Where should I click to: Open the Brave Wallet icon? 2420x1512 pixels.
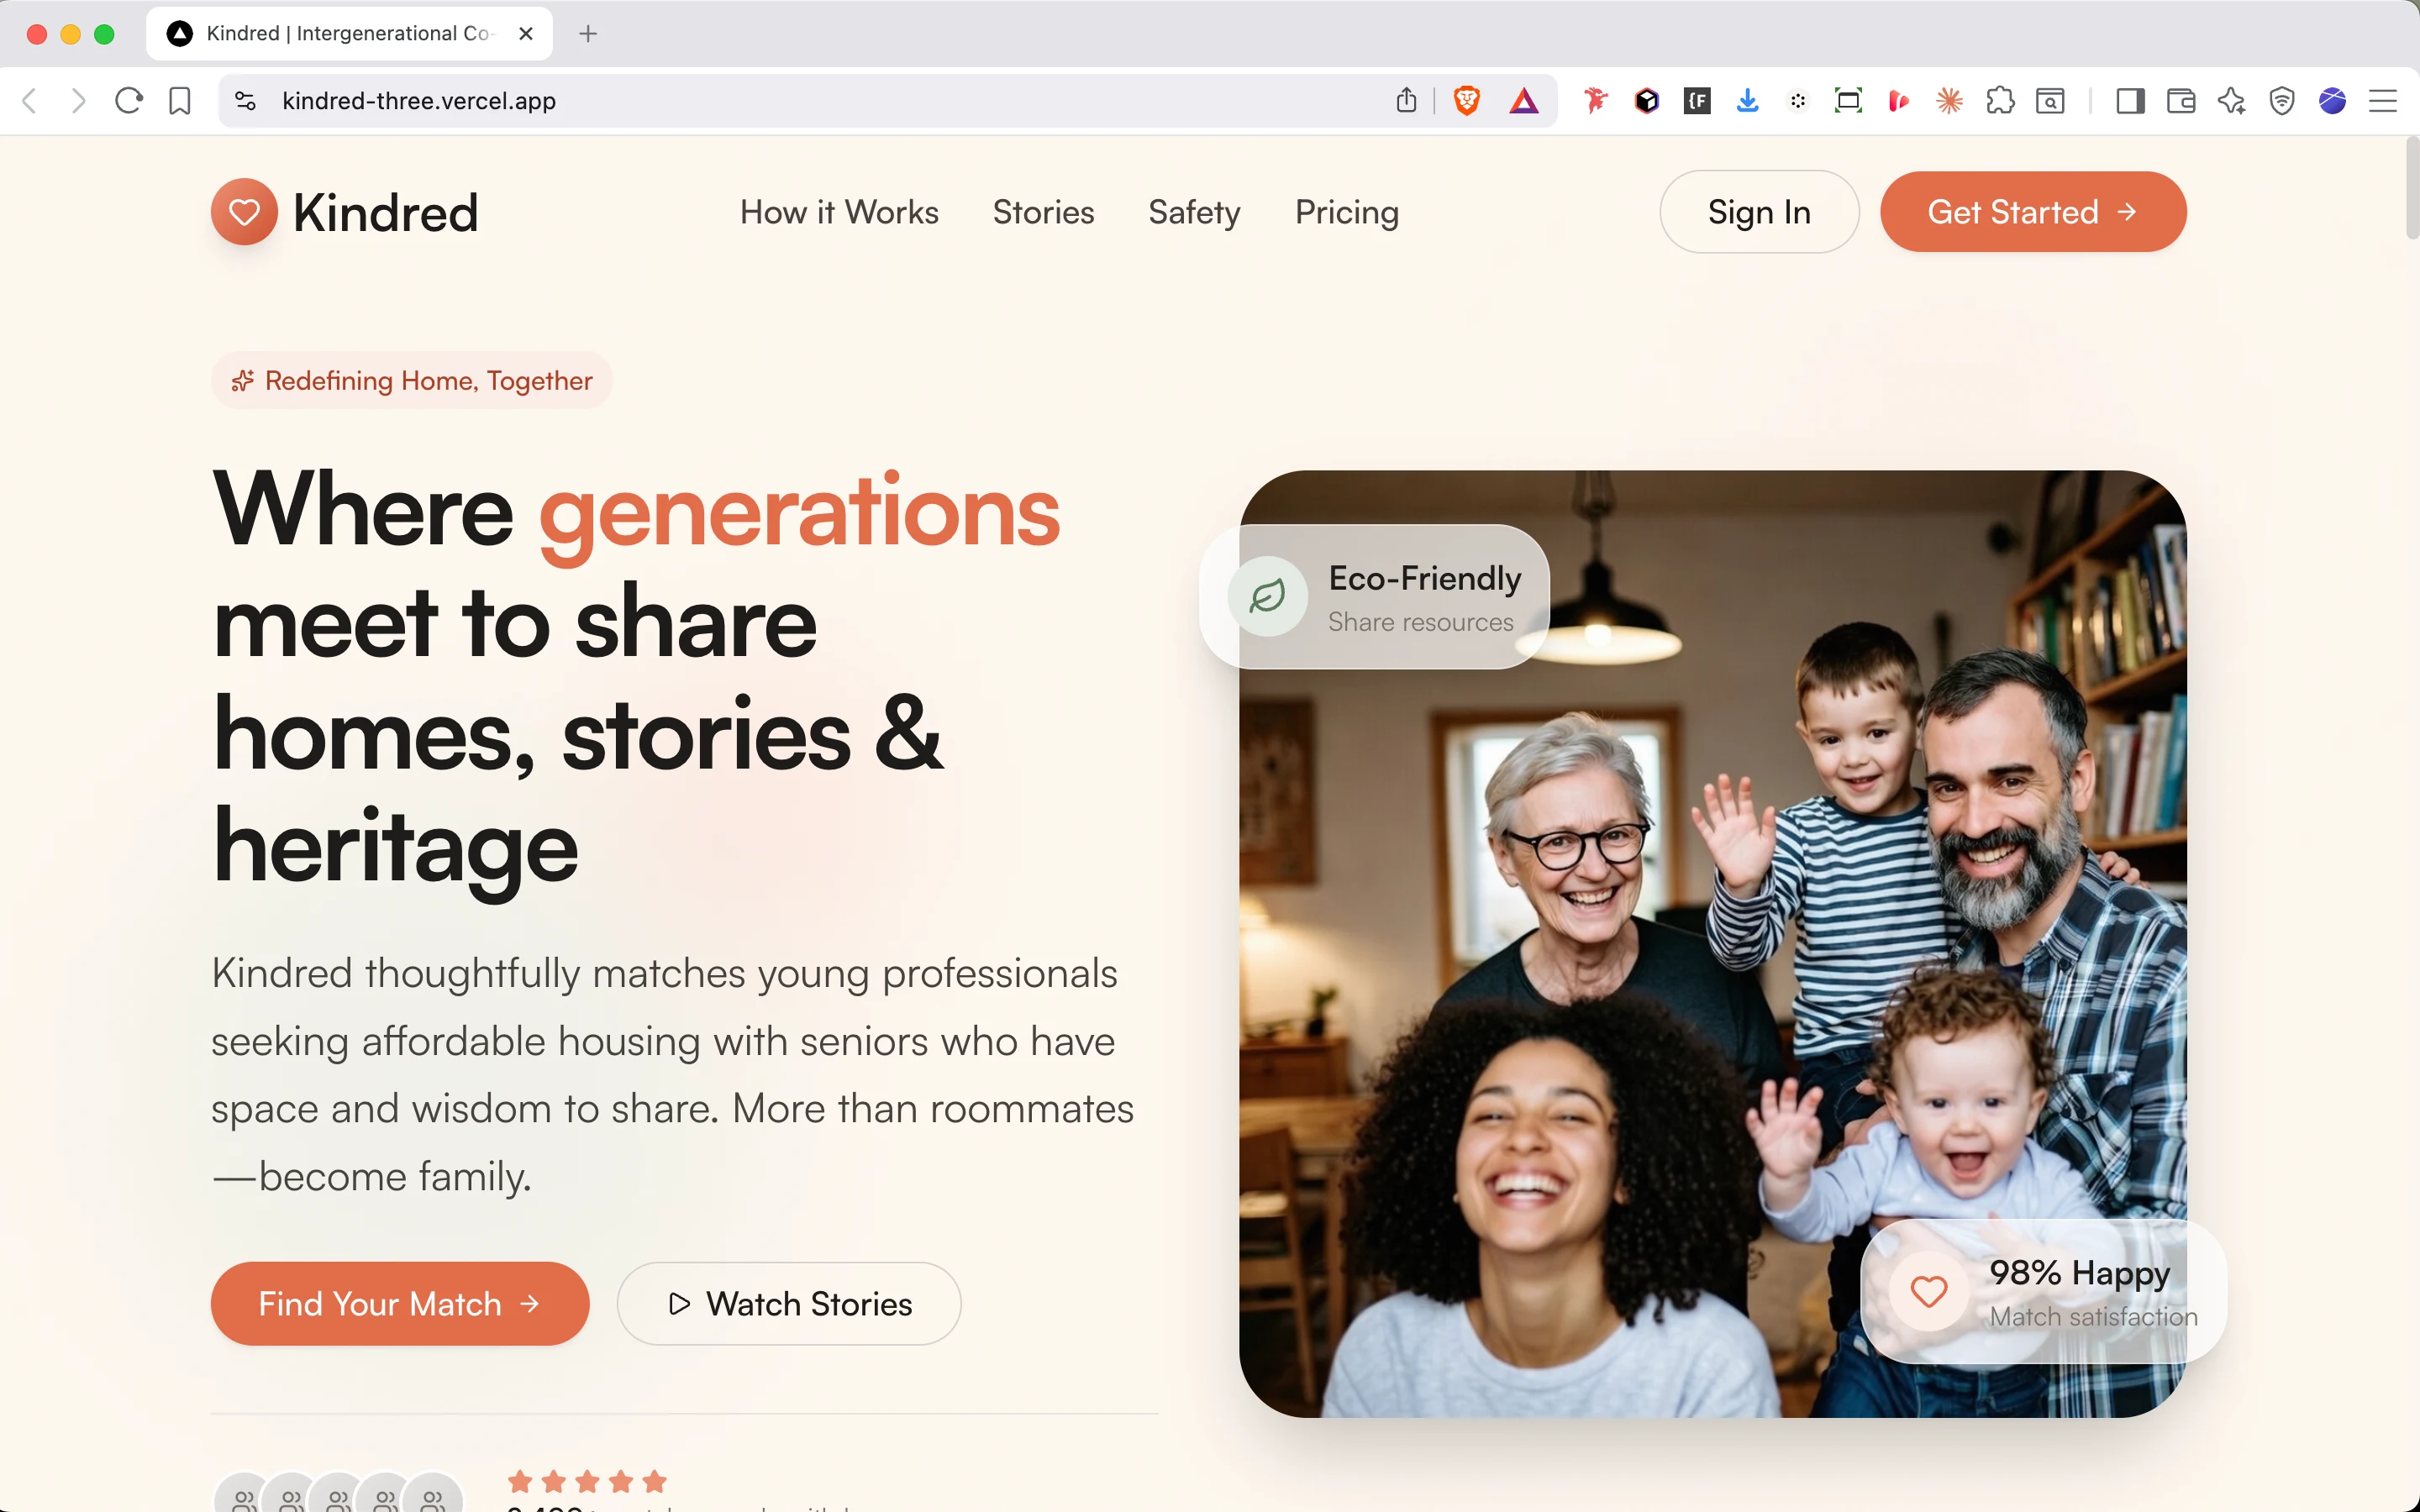point(2180,101)
